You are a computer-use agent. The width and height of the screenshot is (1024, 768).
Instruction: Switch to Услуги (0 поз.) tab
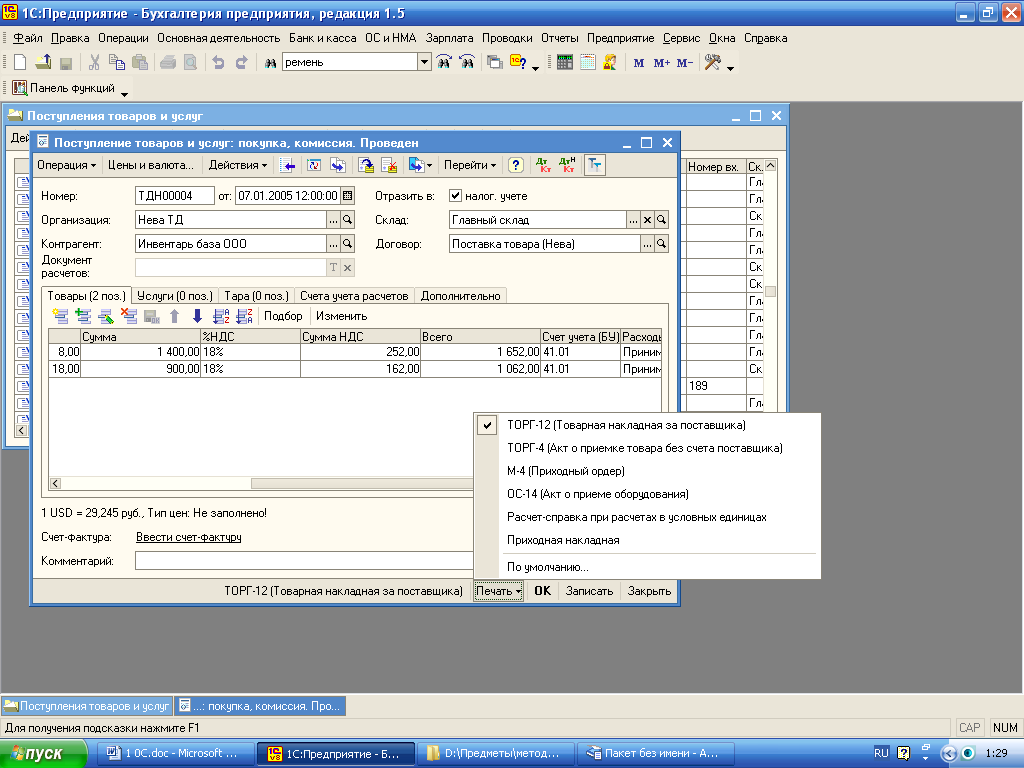click(175, 296)
